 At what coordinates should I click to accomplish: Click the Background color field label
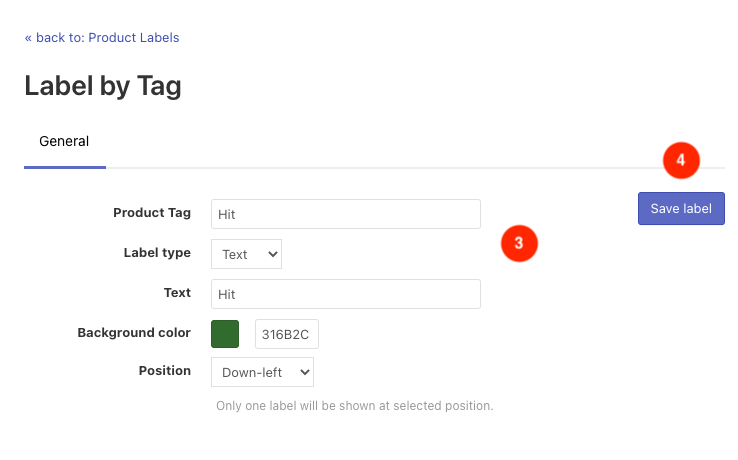pyautogui.click(x=134, y=333)
